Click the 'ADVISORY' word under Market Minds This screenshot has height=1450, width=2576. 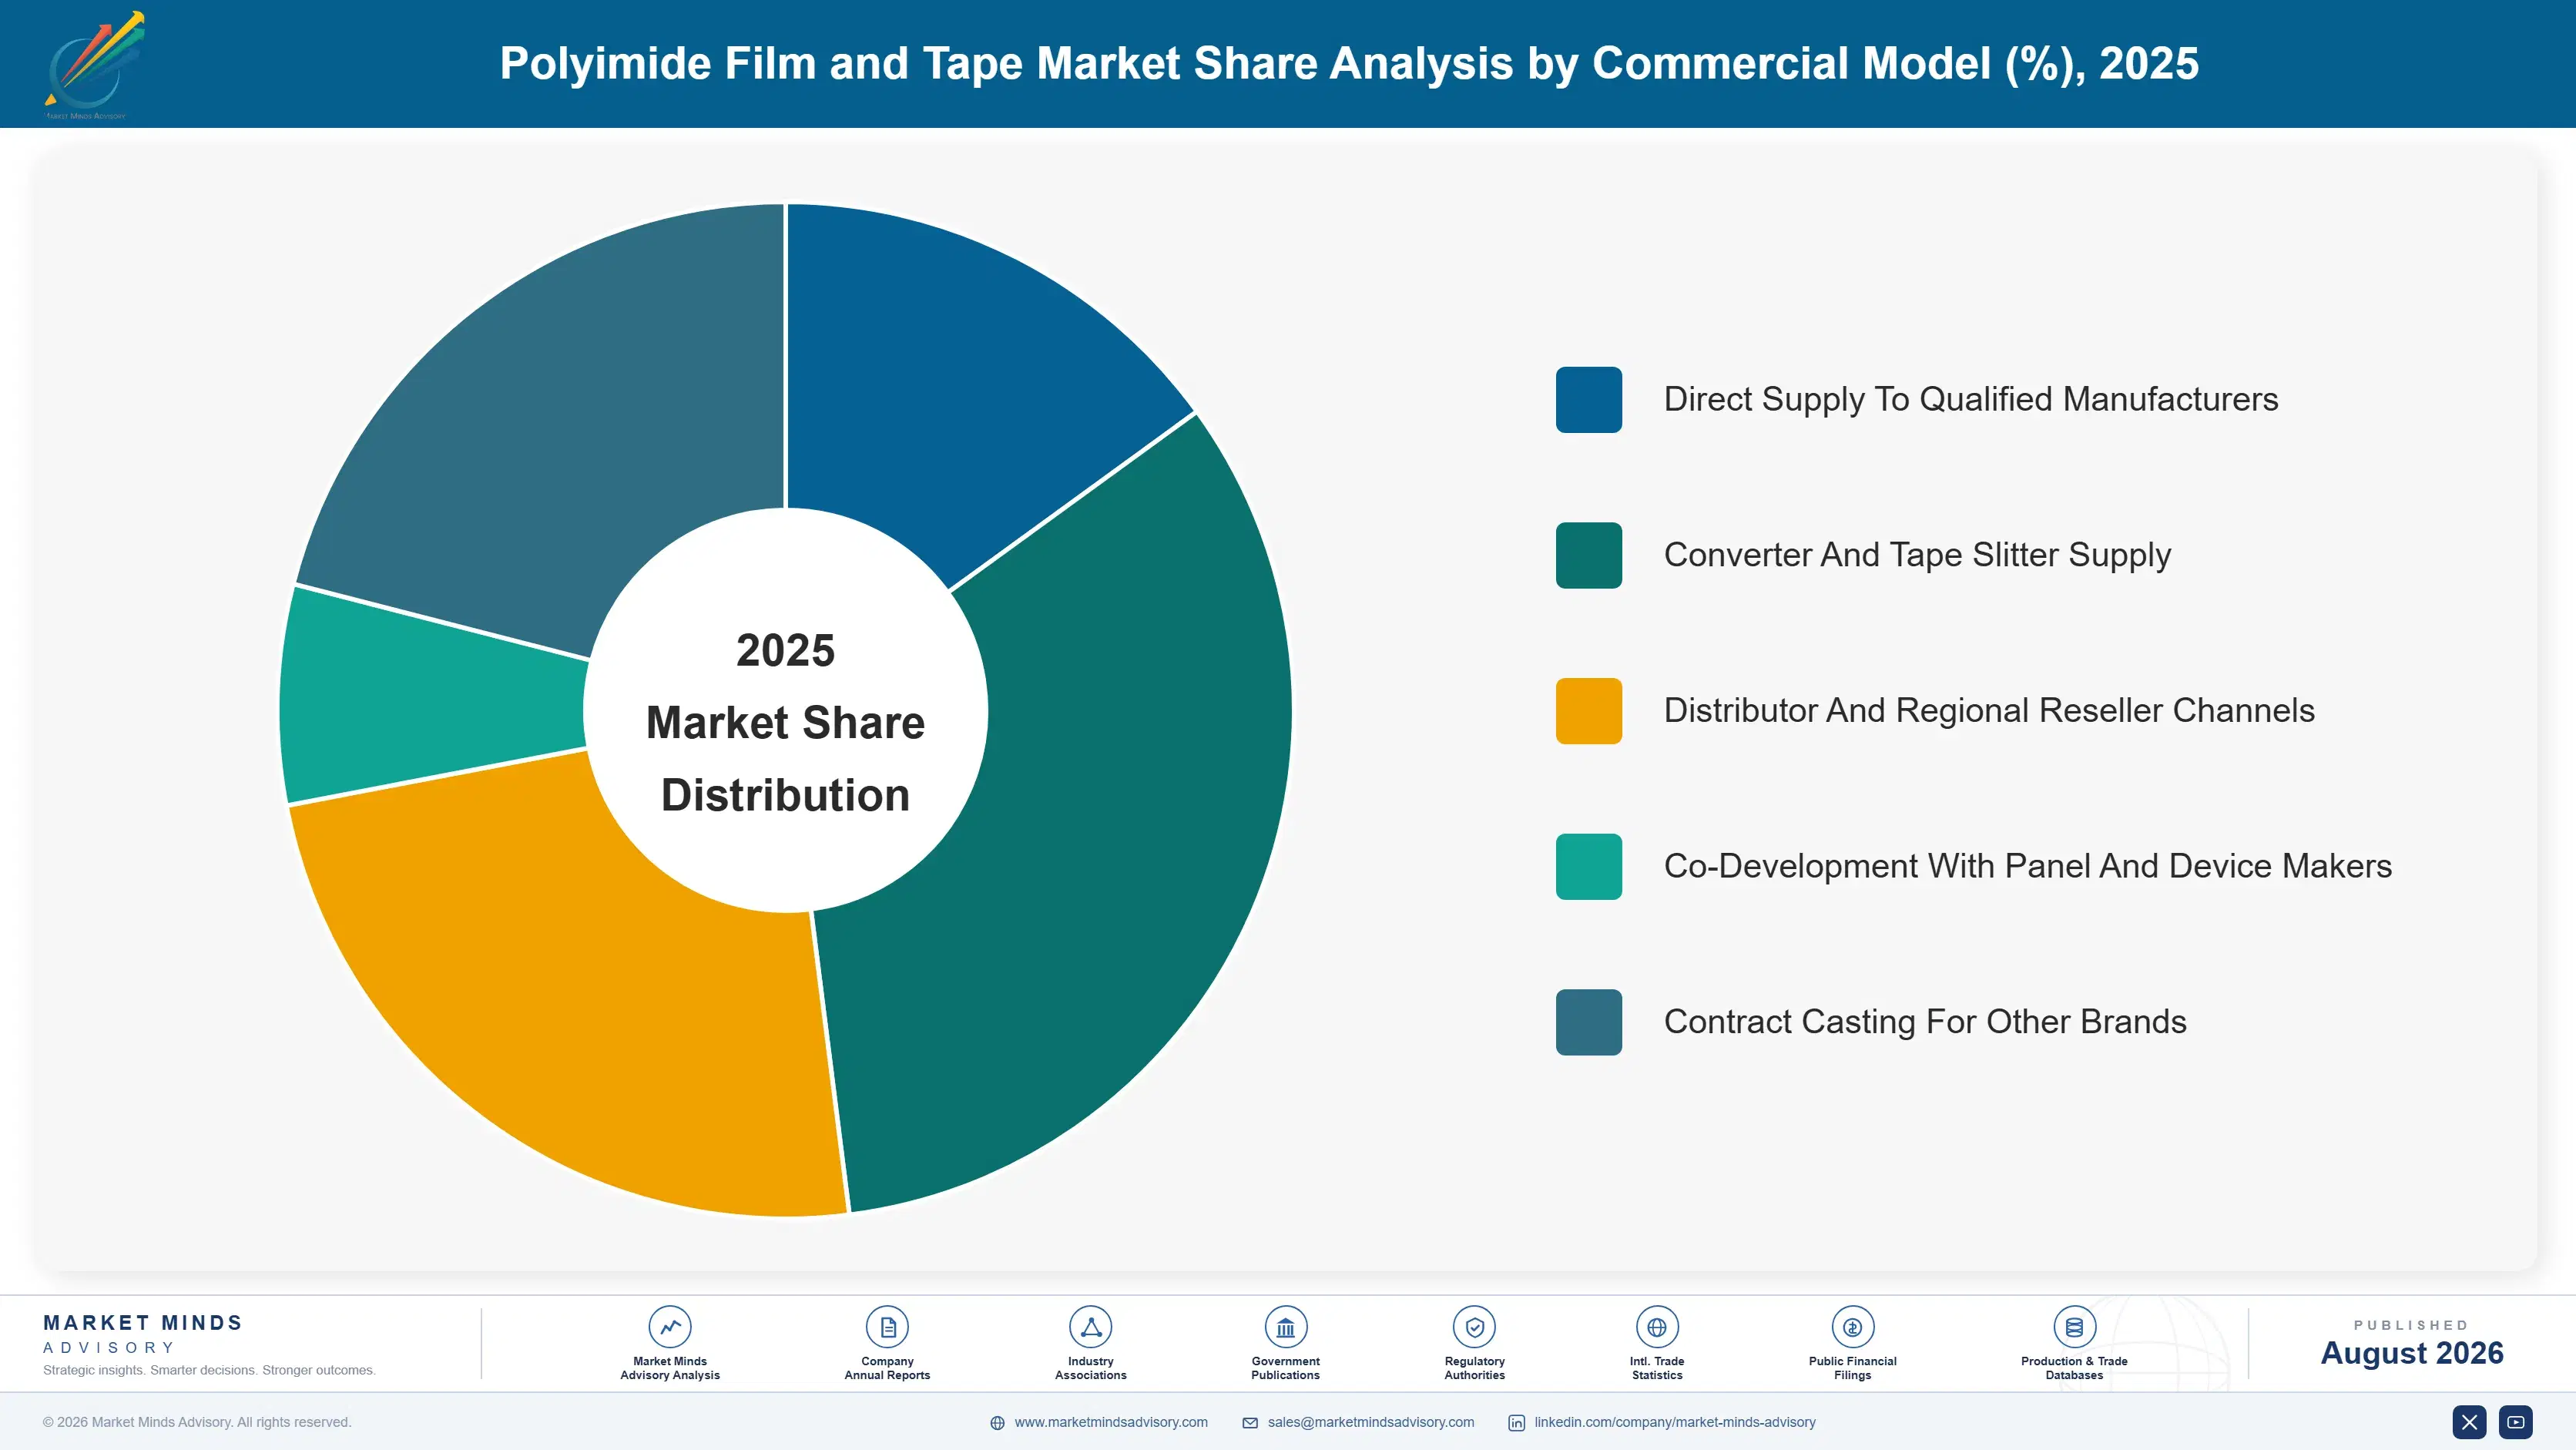click(x=109, y=1348)
